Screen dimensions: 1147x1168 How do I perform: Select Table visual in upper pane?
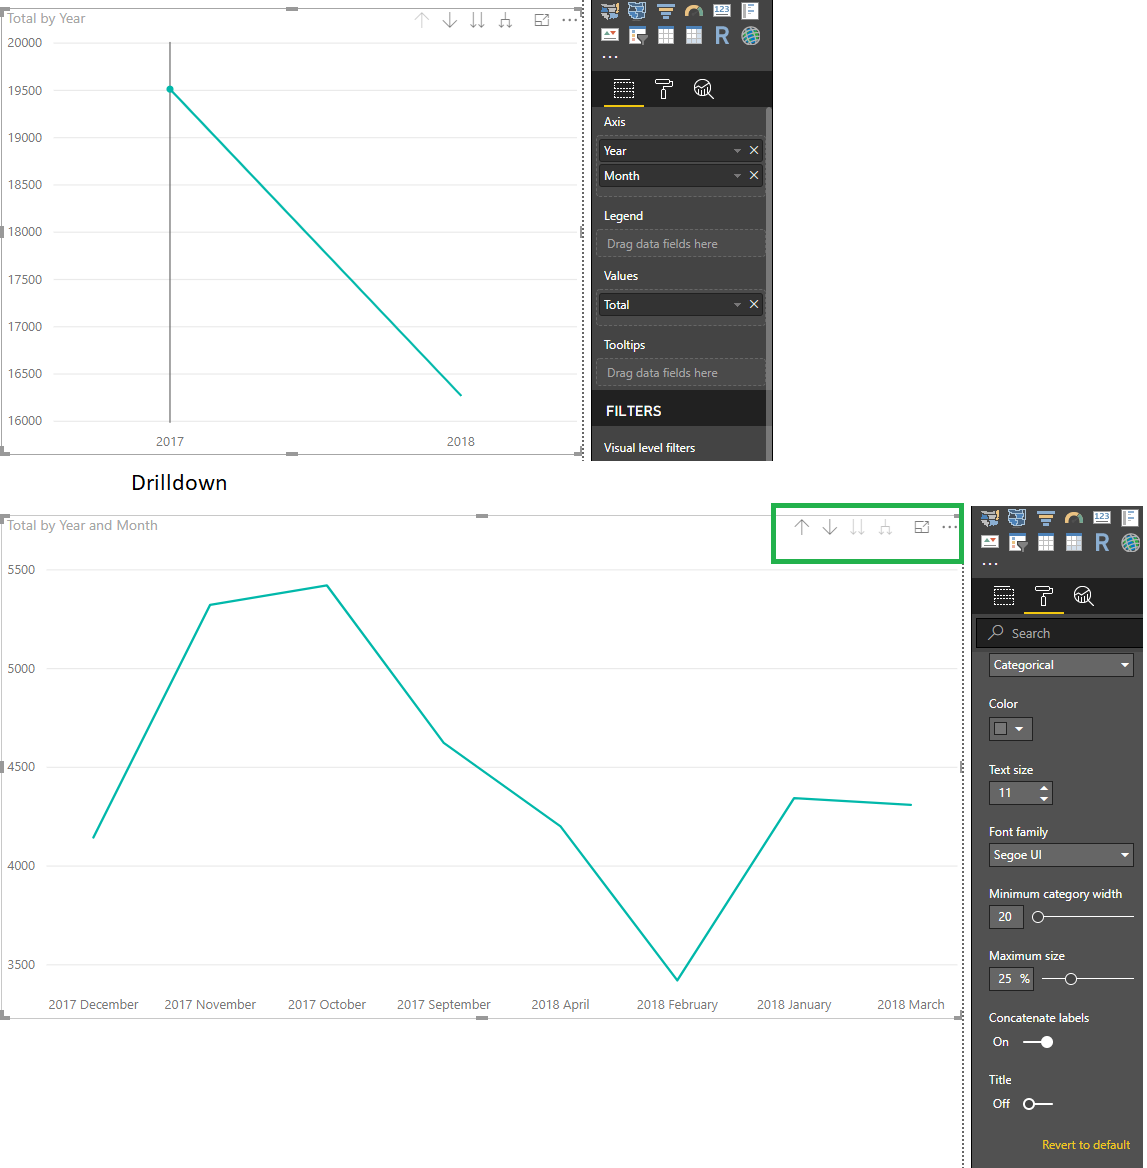(666, 36)
